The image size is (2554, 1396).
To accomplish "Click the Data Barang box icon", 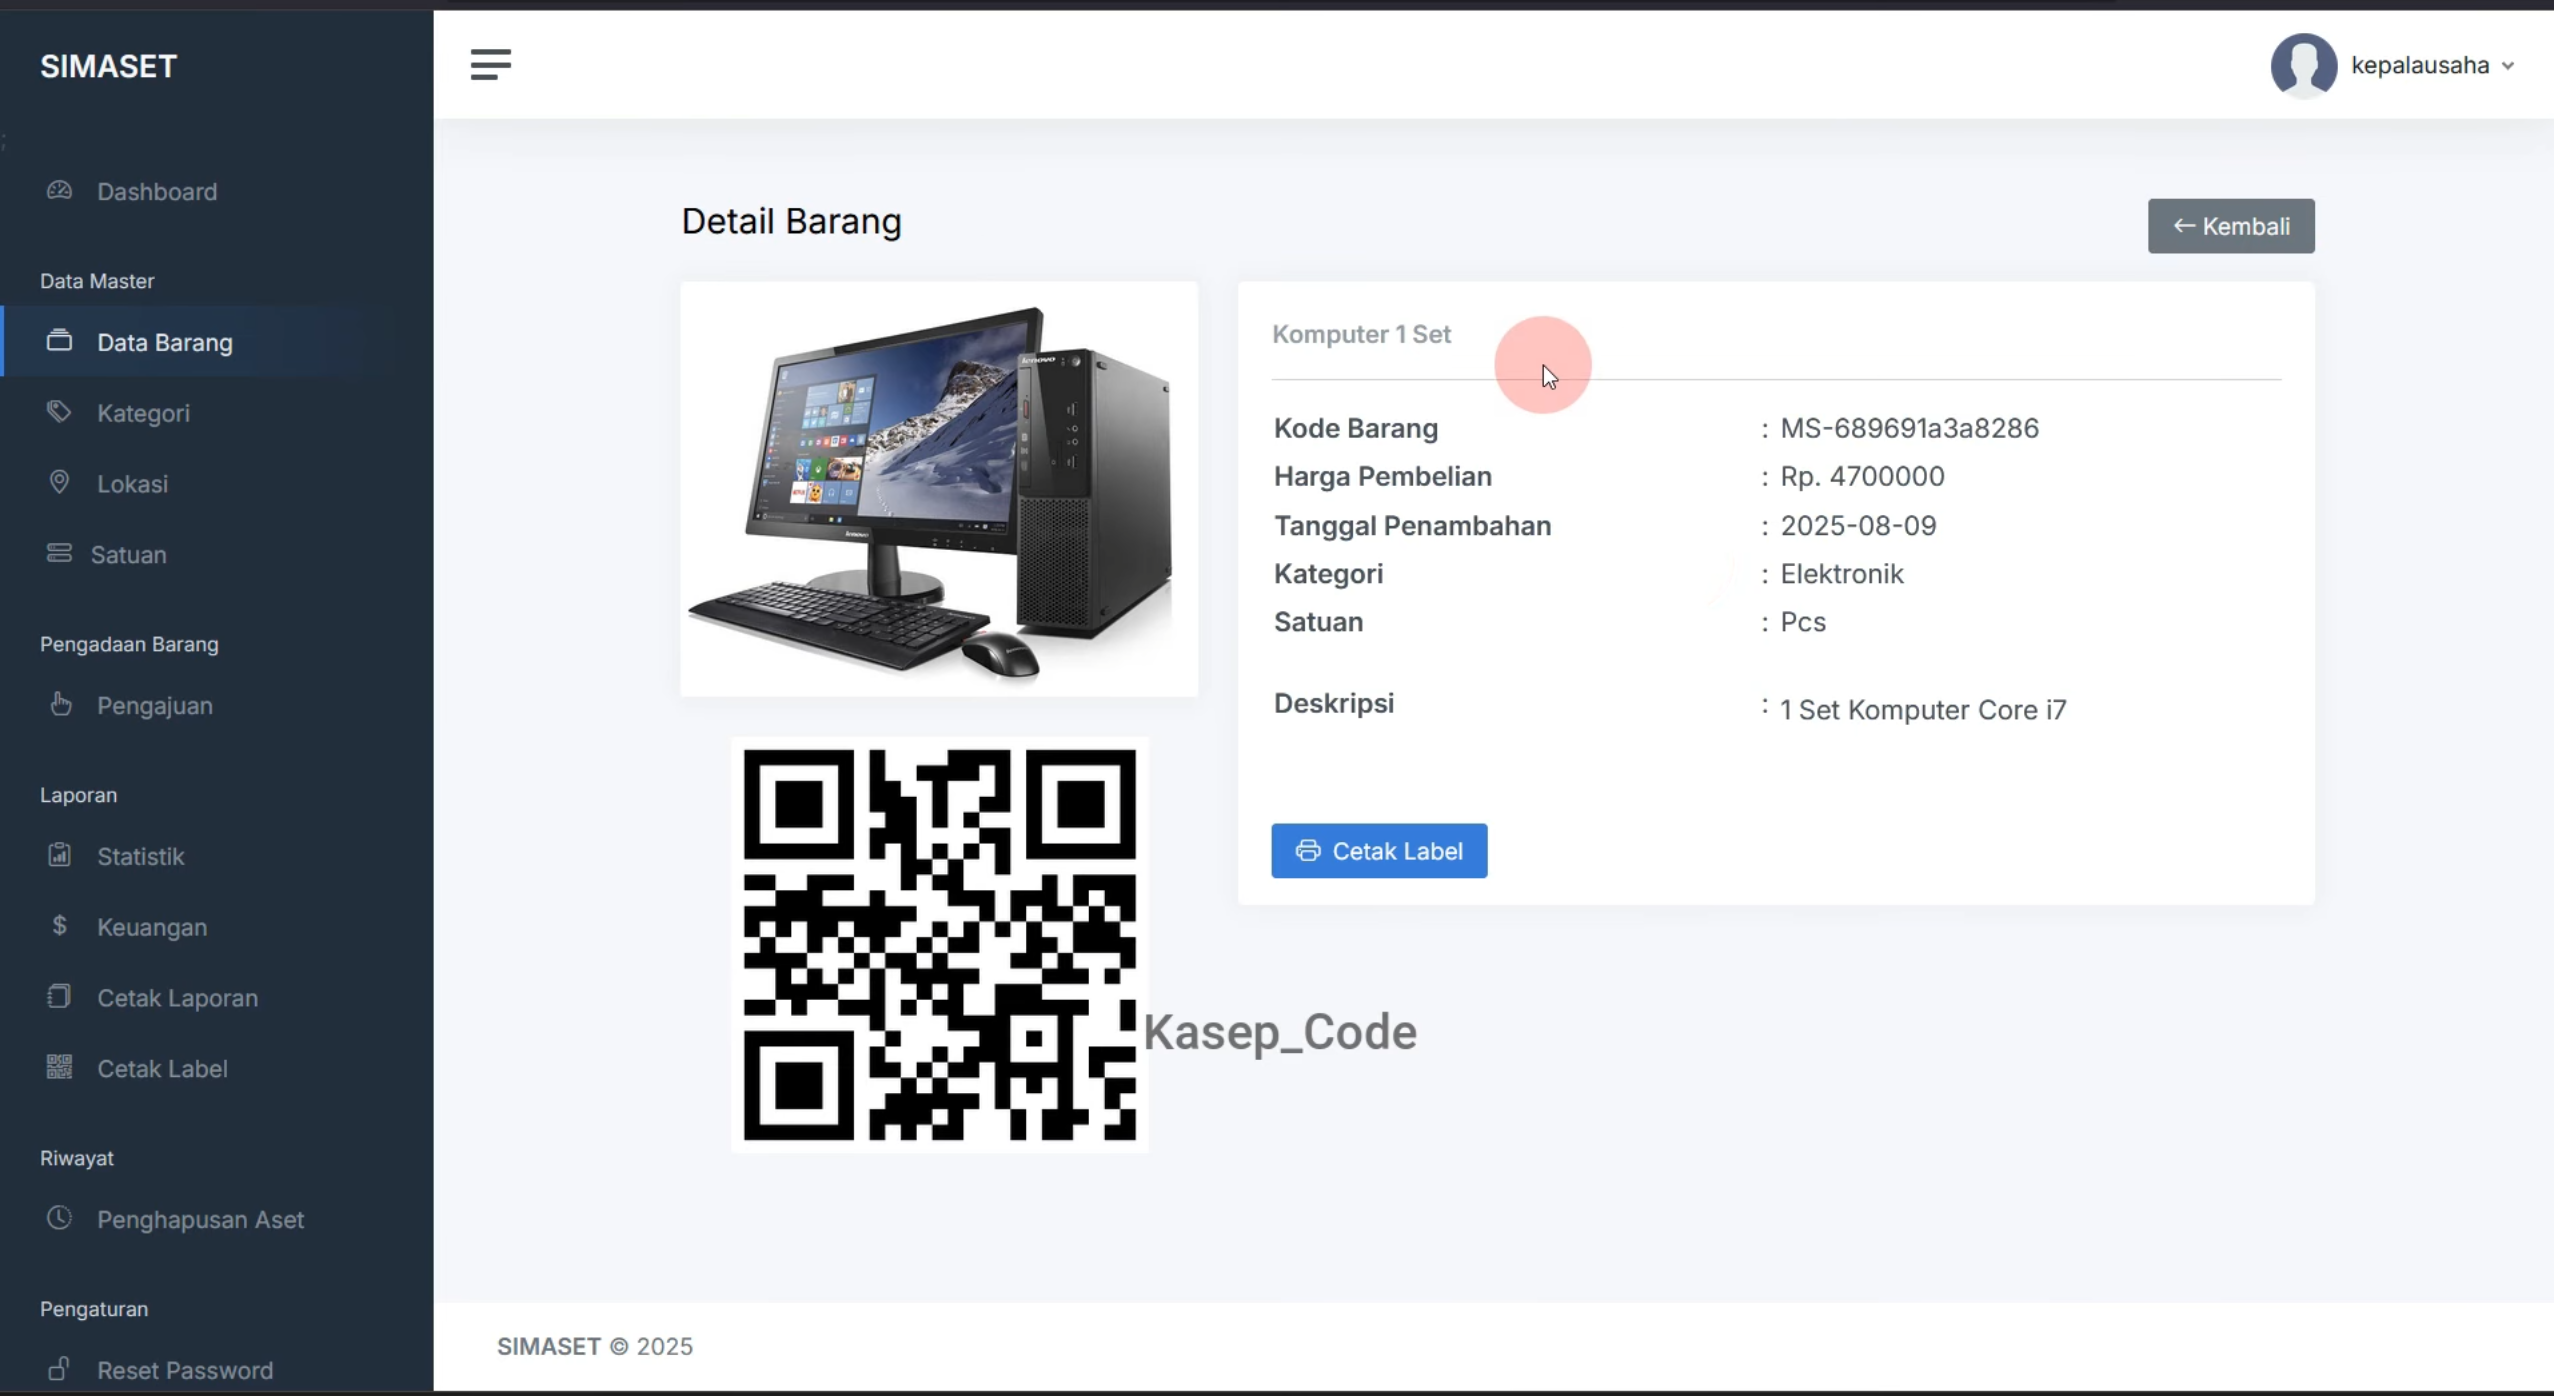I will coord(60,341).
